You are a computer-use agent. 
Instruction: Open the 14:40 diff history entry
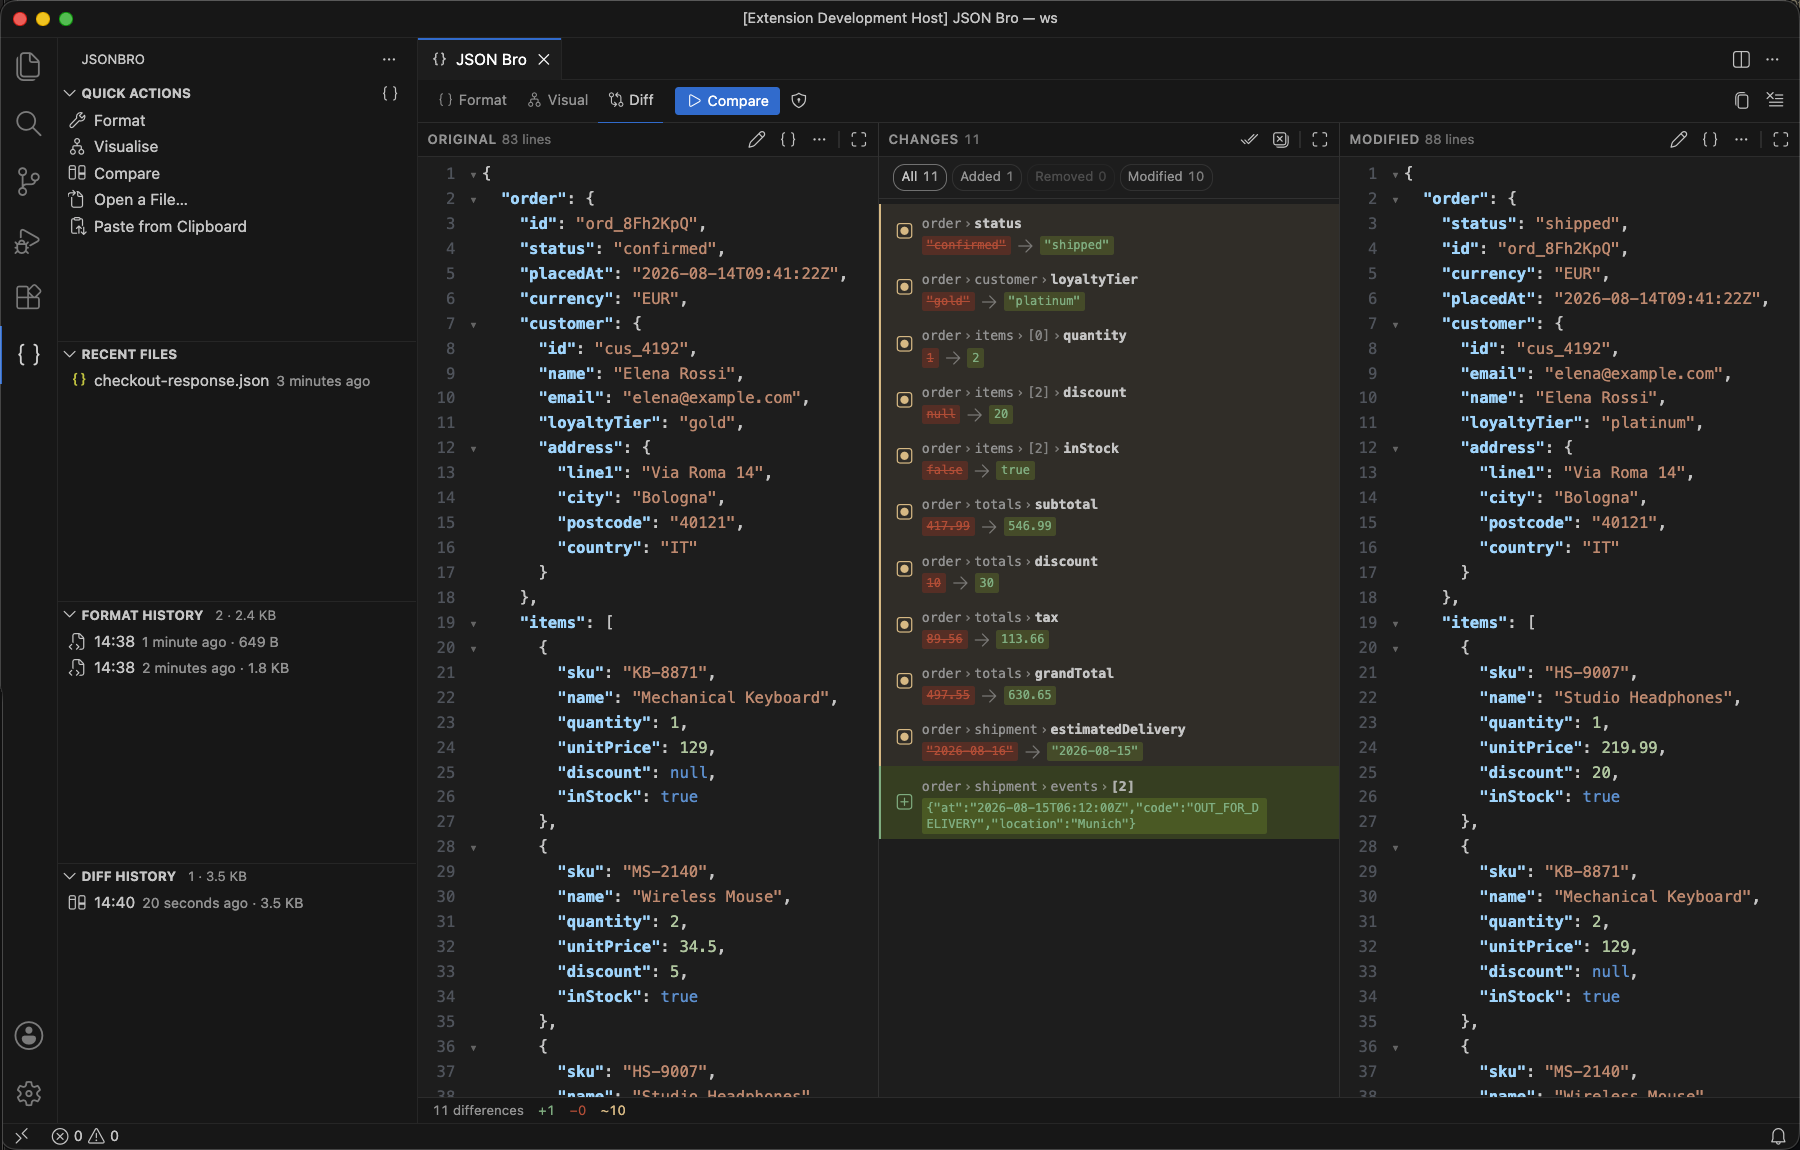point(237,903)
